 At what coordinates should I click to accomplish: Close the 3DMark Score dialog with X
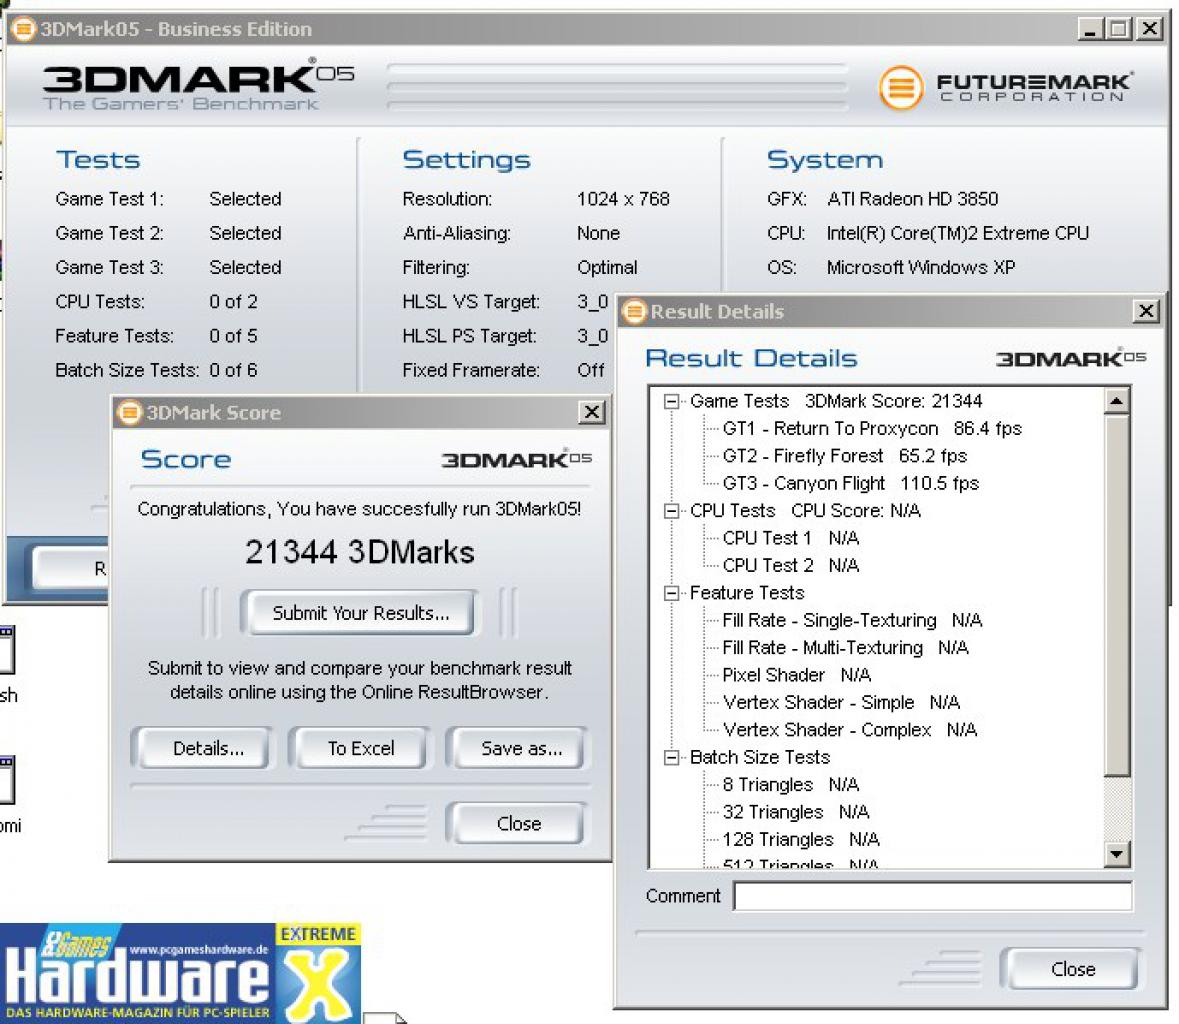(592, 412)
